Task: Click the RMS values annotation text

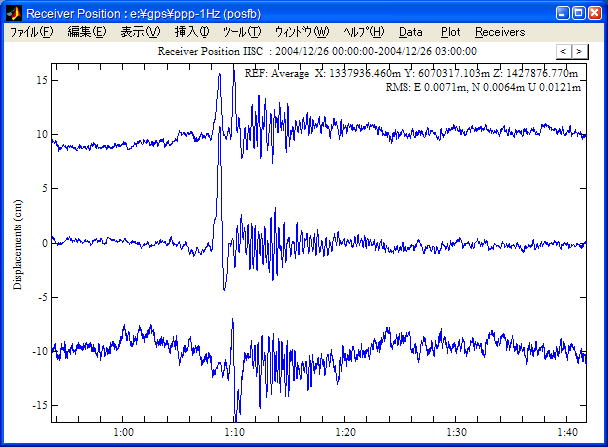Action: click(x=481, y=88)
